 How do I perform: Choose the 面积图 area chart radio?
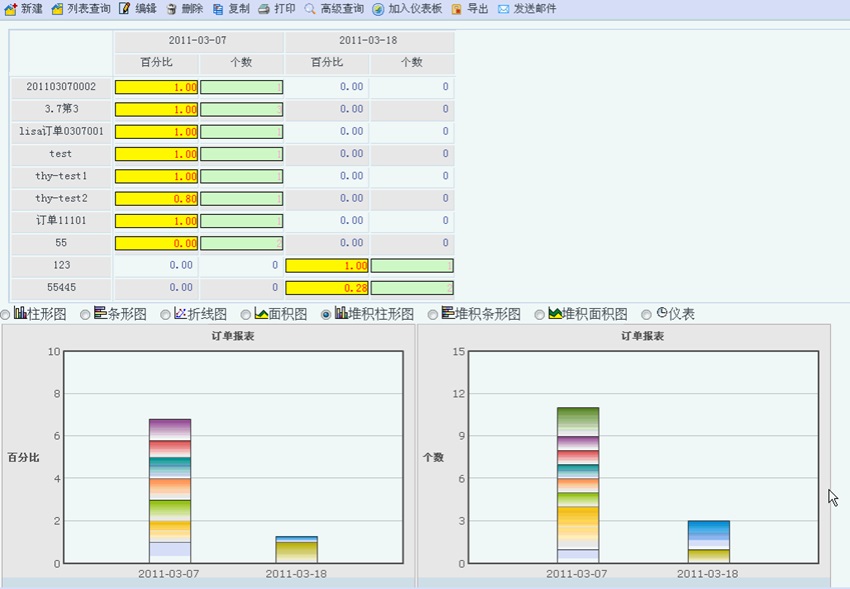[246, 315]
